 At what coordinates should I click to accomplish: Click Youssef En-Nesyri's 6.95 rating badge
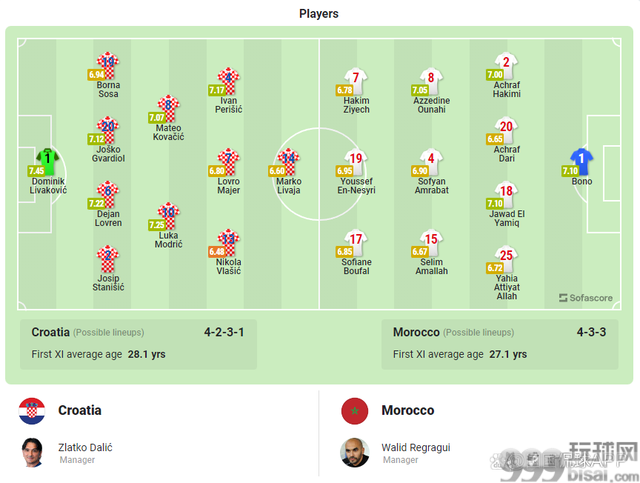coord(344,171)
